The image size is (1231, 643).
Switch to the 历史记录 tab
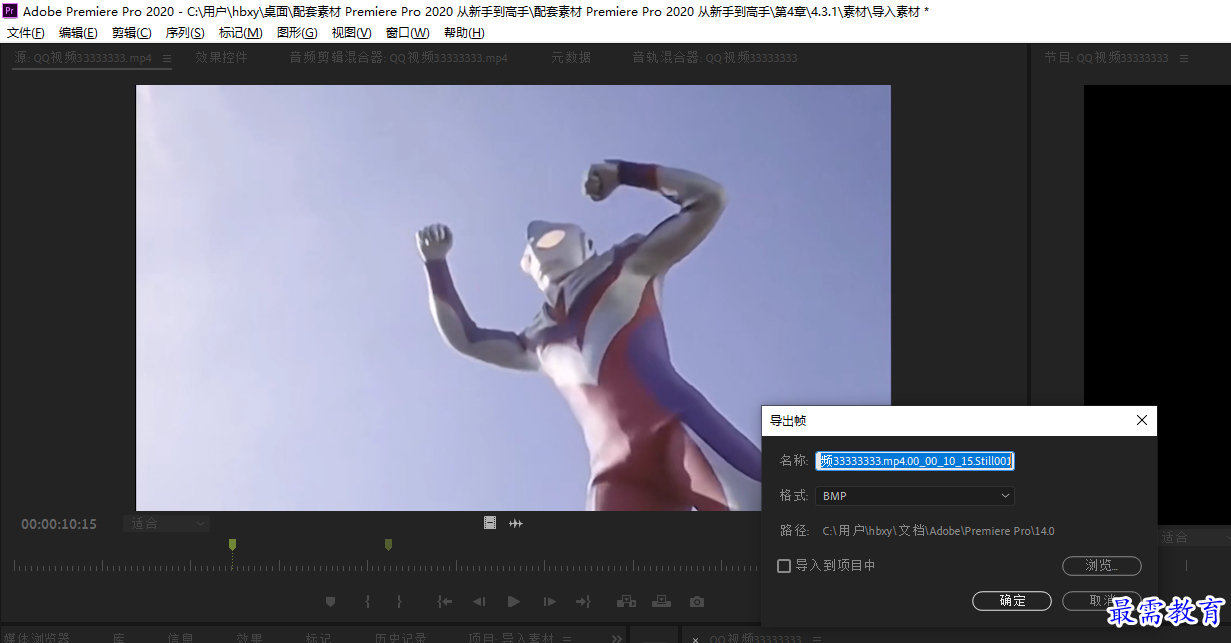coord(400,638)
